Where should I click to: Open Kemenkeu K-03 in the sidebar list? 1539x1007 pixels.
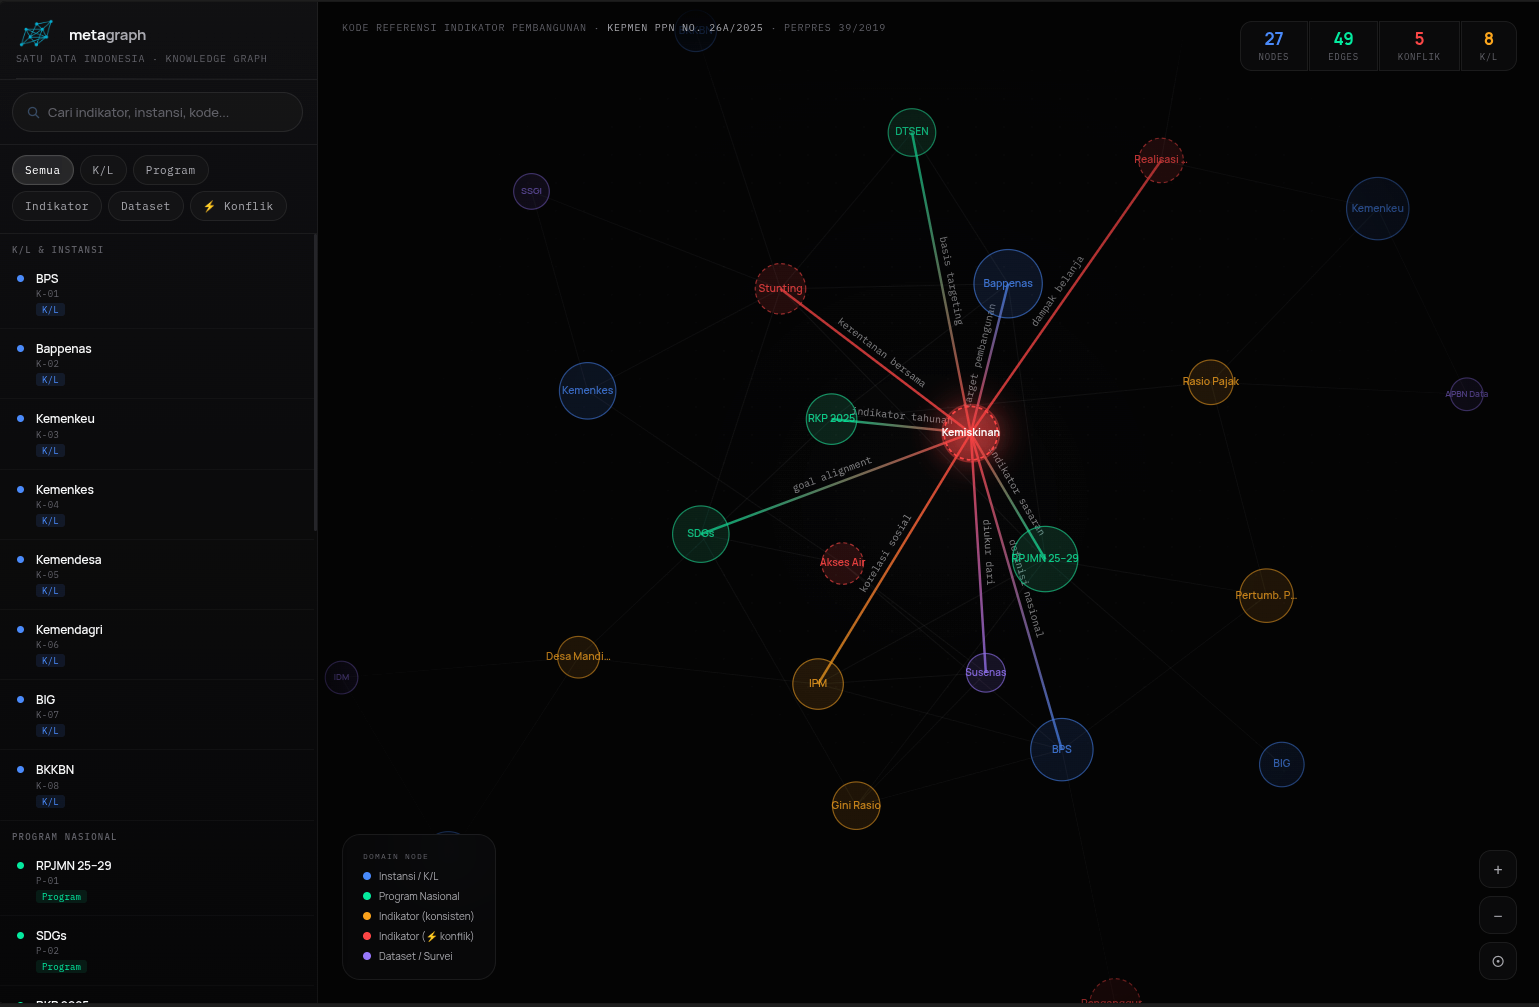[157, 434]
